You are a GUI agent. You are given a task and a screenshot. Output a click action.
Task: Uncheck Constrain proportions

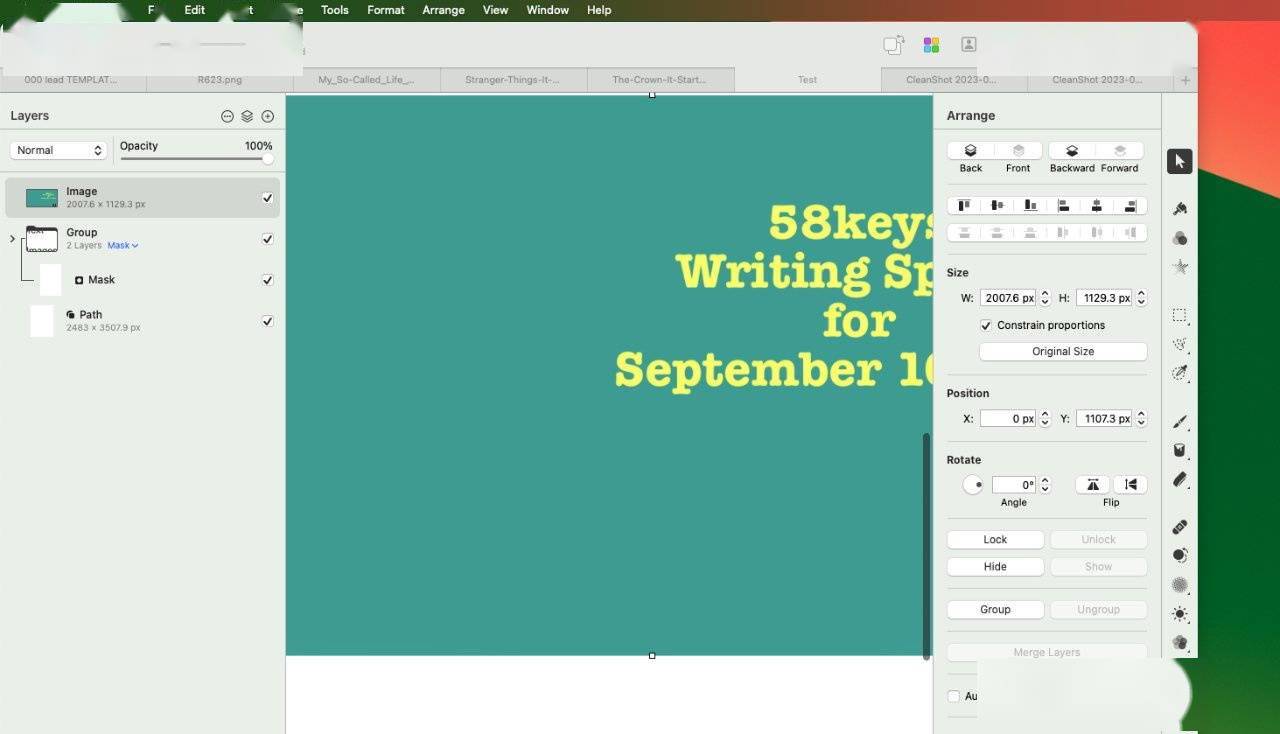tap(986, 325)
